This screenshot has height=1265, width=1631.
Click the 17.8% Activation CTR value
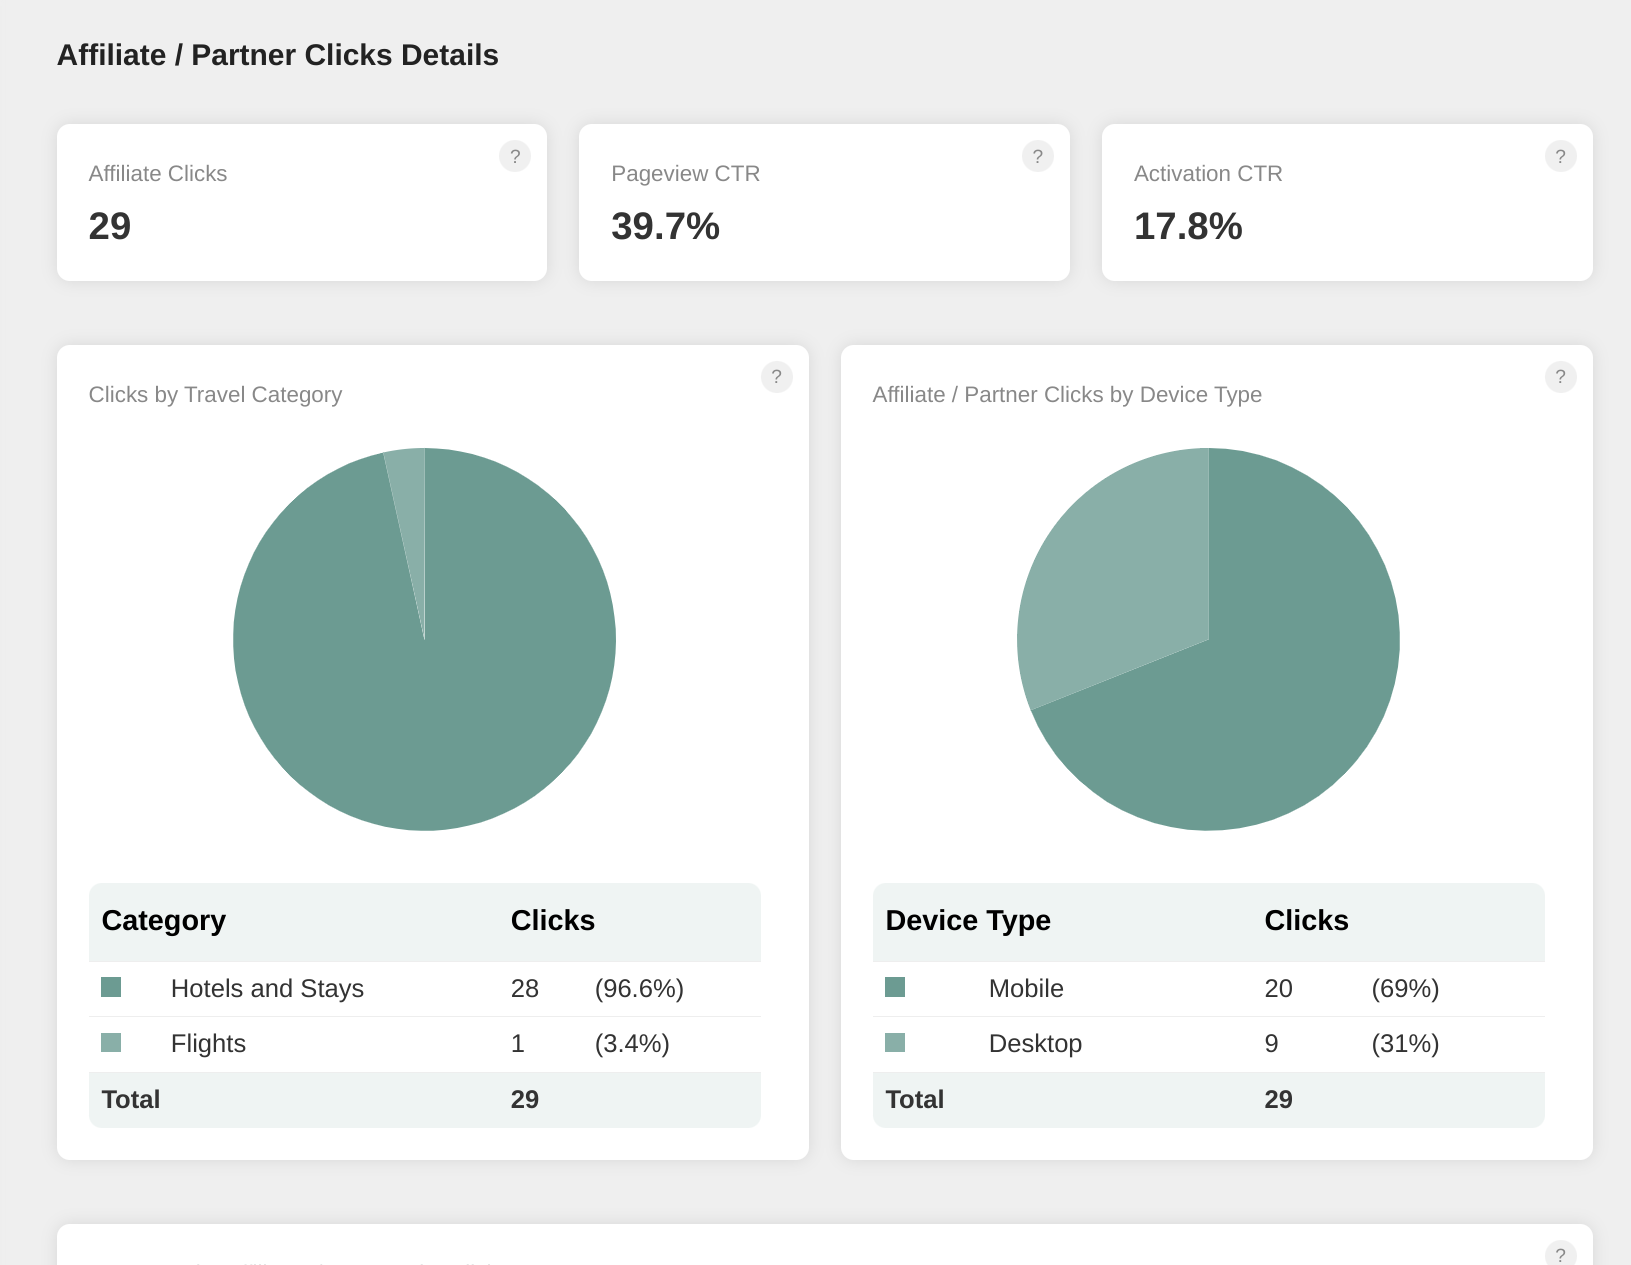click(x=1188, y=226)
